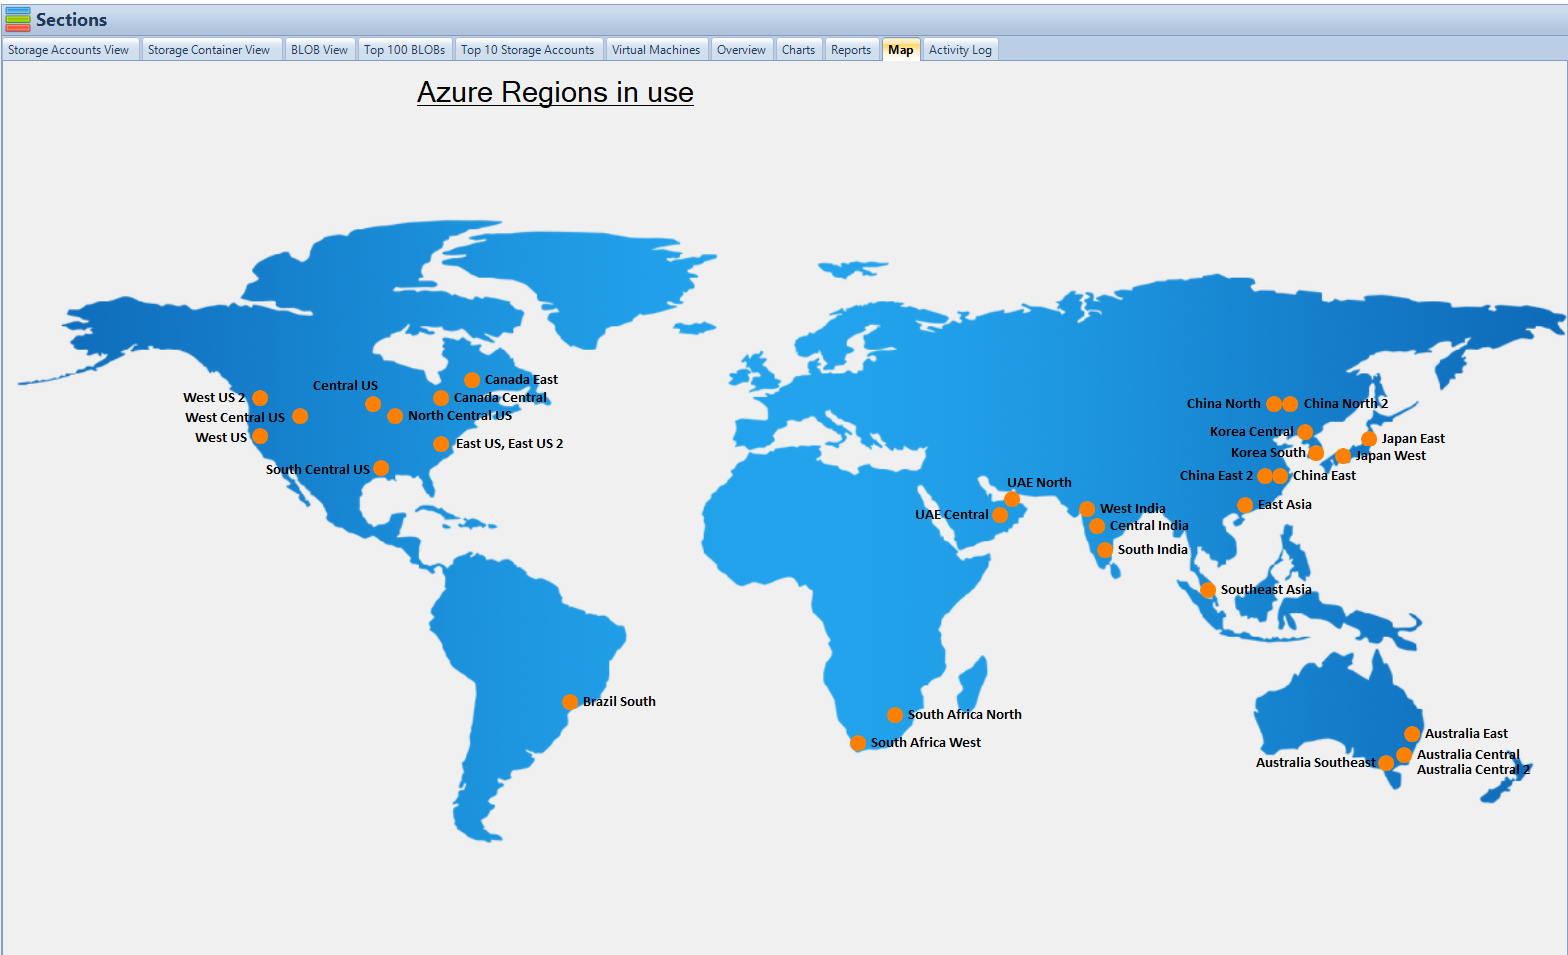This screenshot has height=955, width=1568.
Task: Select the China East marker dot
Action: pyautogui.click(x=1280, y=476)
